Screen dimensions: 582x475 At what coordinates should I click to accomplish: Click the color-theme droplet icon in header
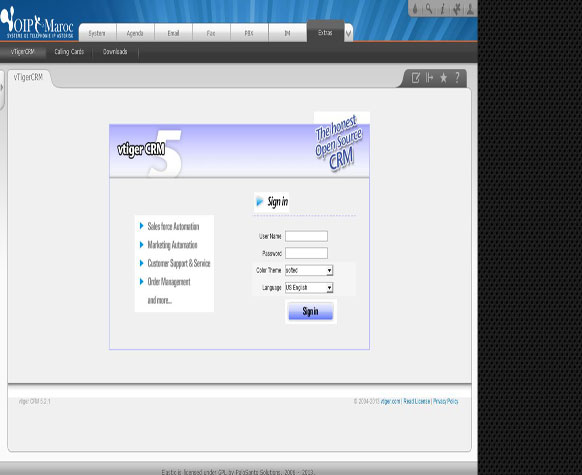click(x=415, y=9)
